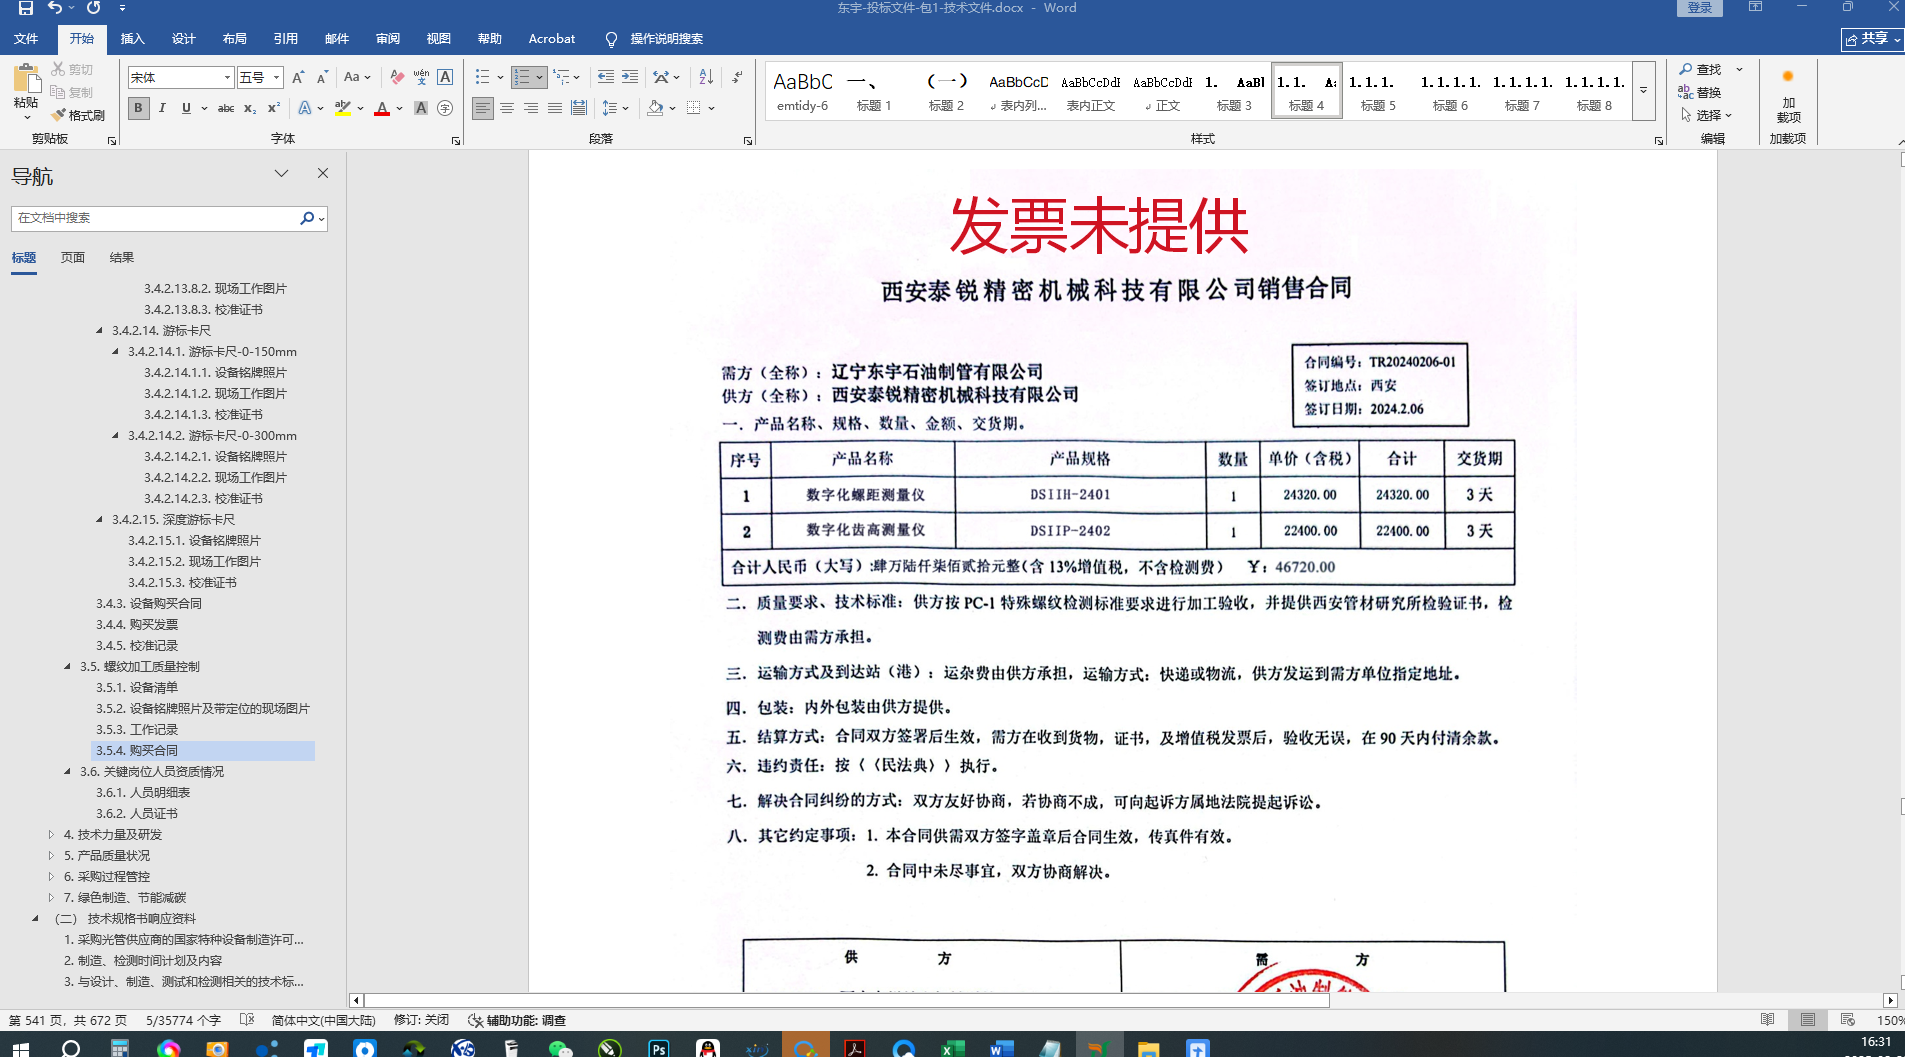Open the paragraph settings dialog launcher
Viewport: 1905px width, 1057px height.
748,141
